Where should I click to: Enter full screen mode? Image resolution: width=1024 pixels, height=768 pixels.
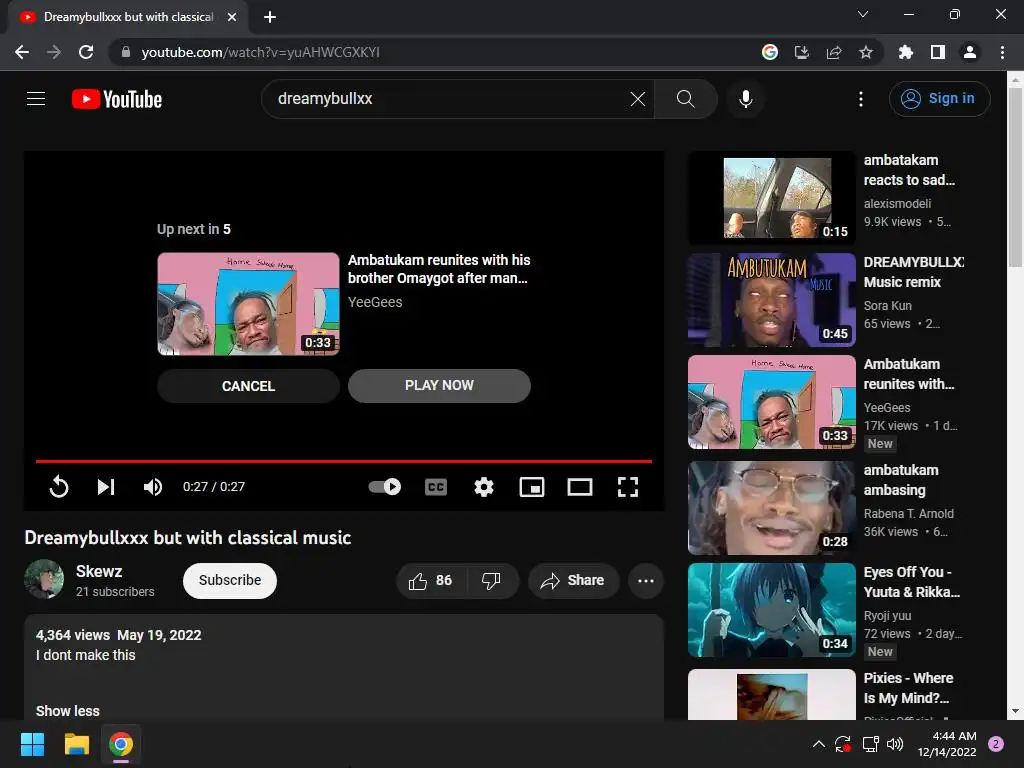click(x=628, y=487)
